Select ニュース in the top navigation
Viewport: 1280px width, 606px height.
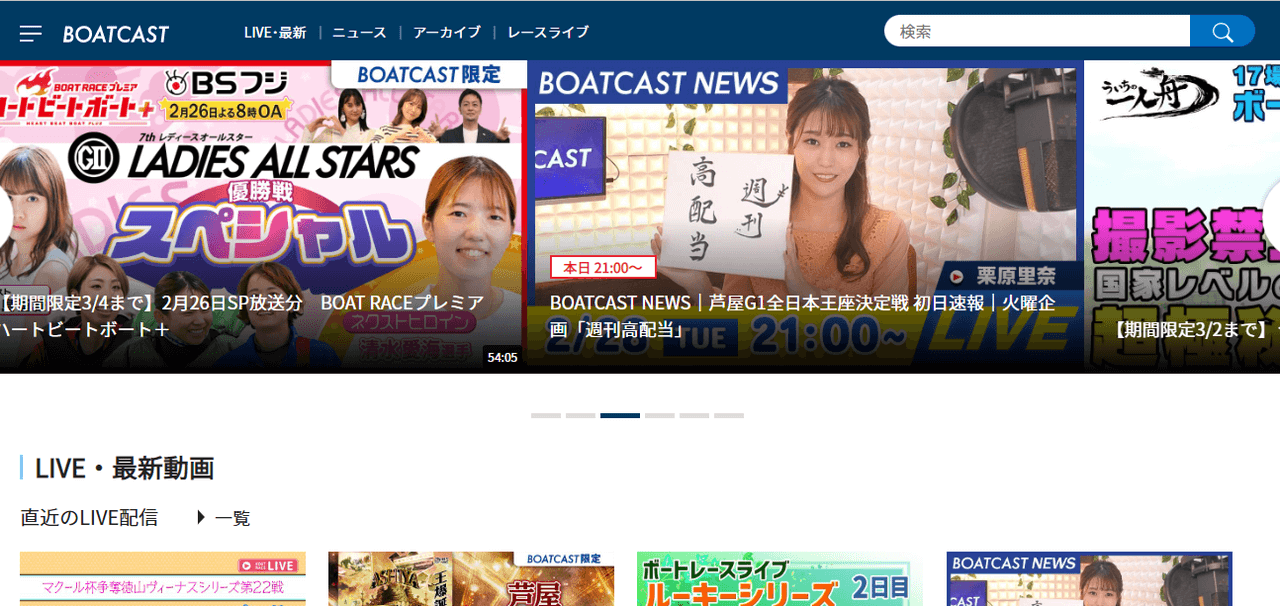[x=359, y=32]
